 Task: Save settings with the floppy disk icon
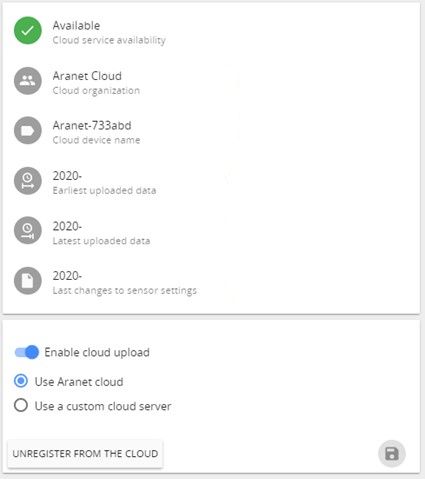[x=392, y=454]
